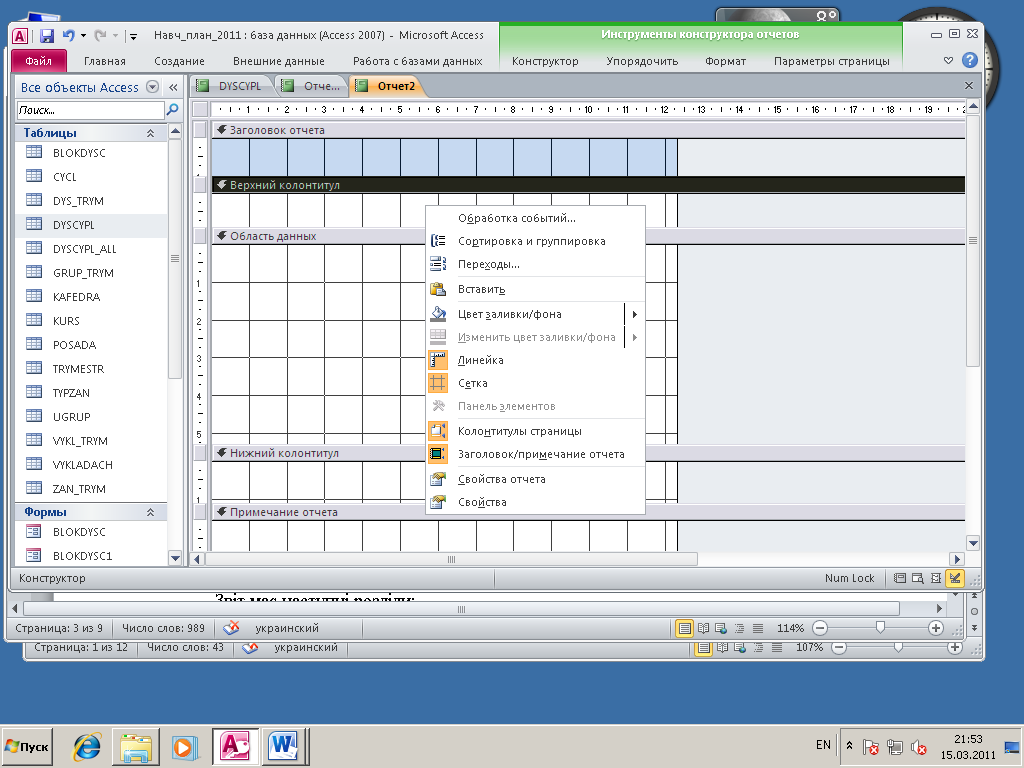This screenshot has width=1024, height=768.
Task: Show hidden tray icons arrow
Action: point(850,745)
